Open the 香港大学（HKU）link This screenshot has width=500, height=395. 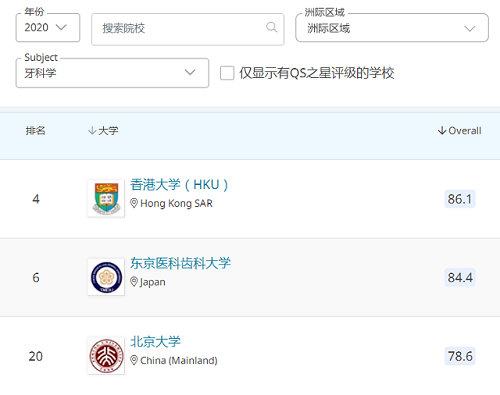click(x=179, y=185)
